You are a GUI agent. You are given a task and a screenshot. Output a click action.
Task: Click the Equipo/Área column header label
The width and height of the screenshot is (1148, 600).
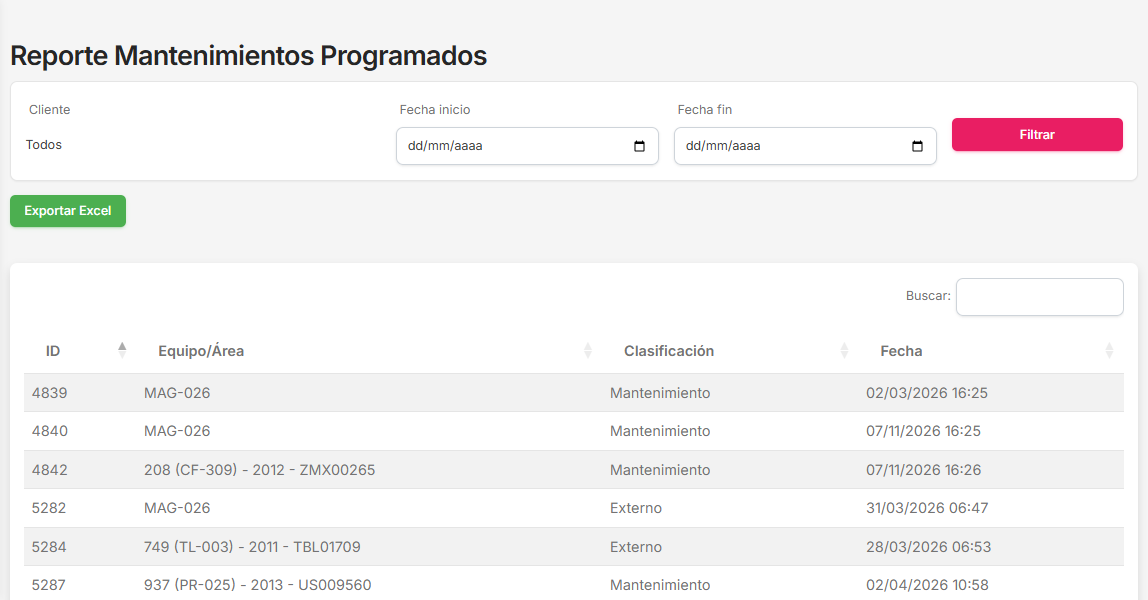point(201,351)
